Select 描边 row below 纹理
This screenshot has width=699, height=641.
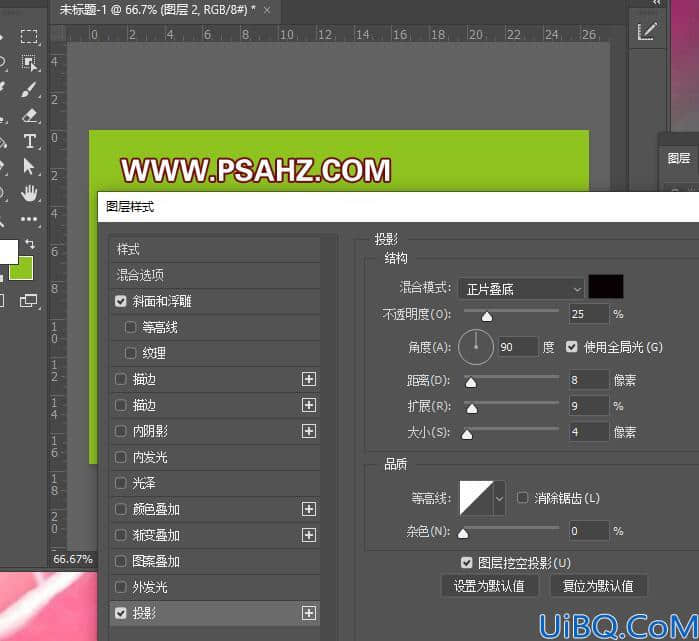coord(215,379)
